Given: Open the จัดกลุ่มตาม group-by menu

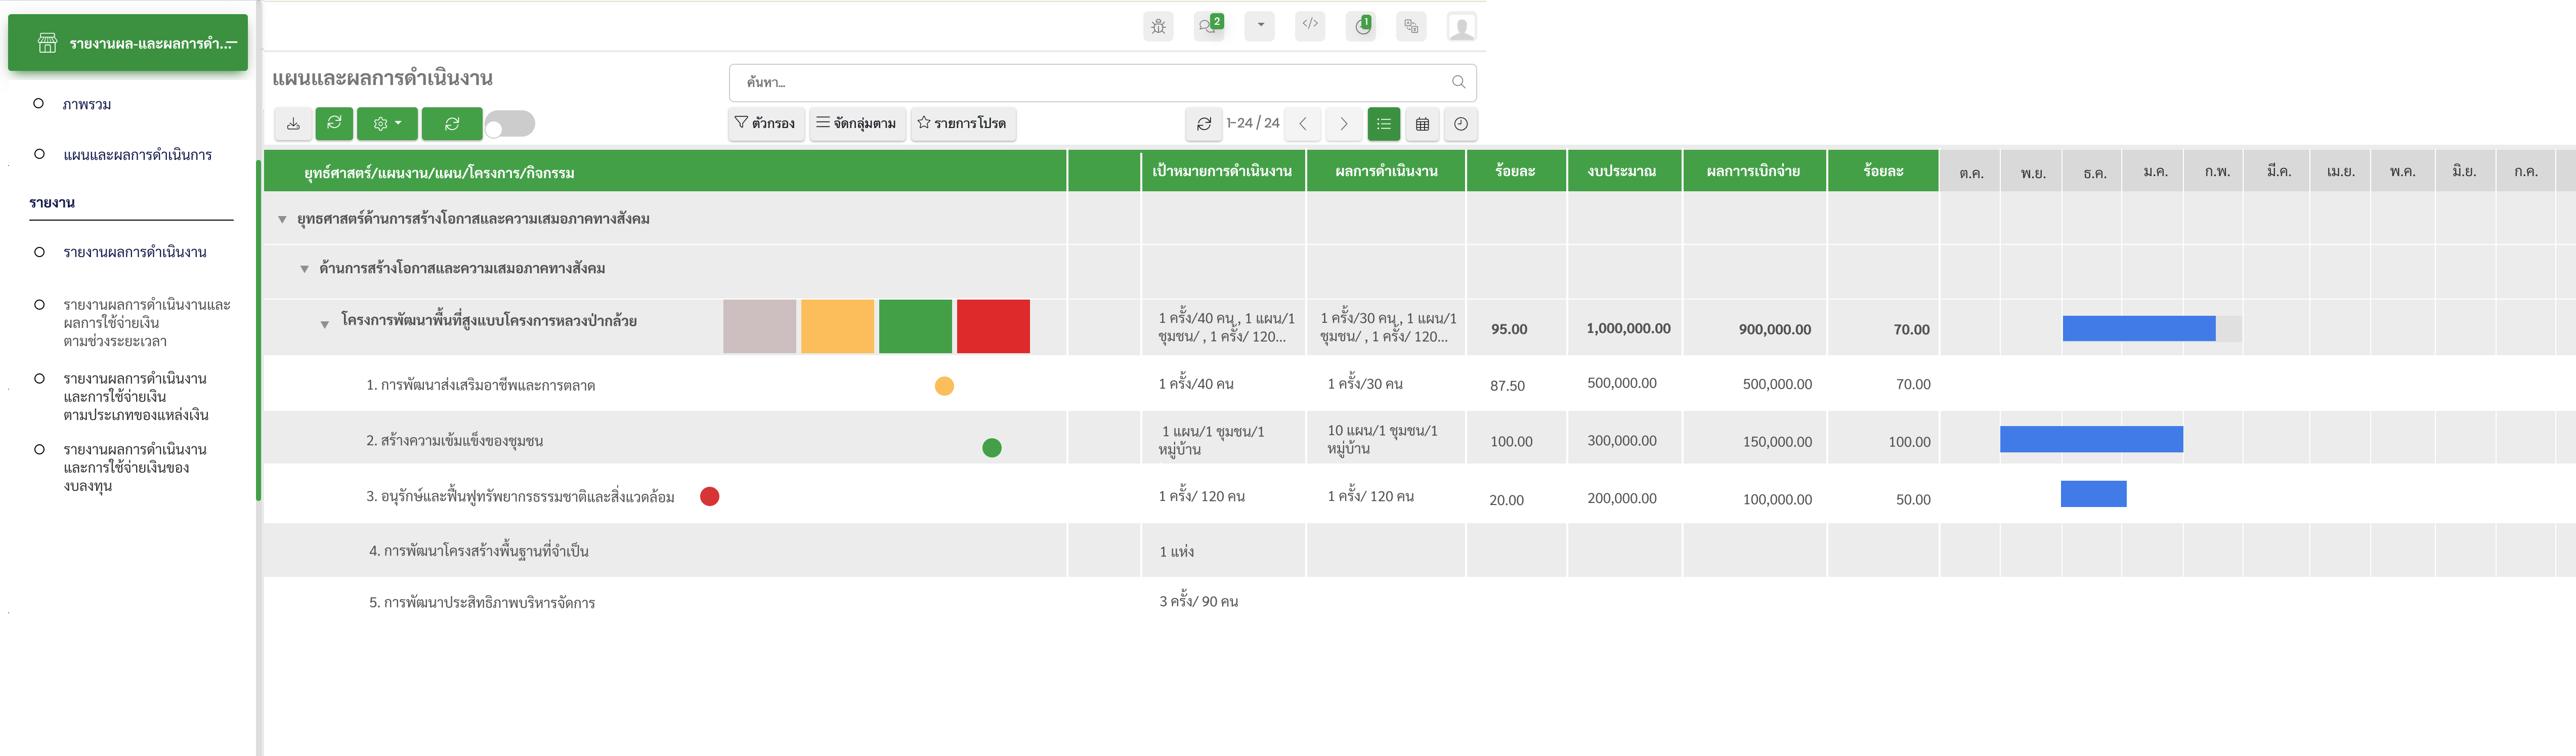Looking at the screenshot, I should pyautogui.click(x=857, y=123).
